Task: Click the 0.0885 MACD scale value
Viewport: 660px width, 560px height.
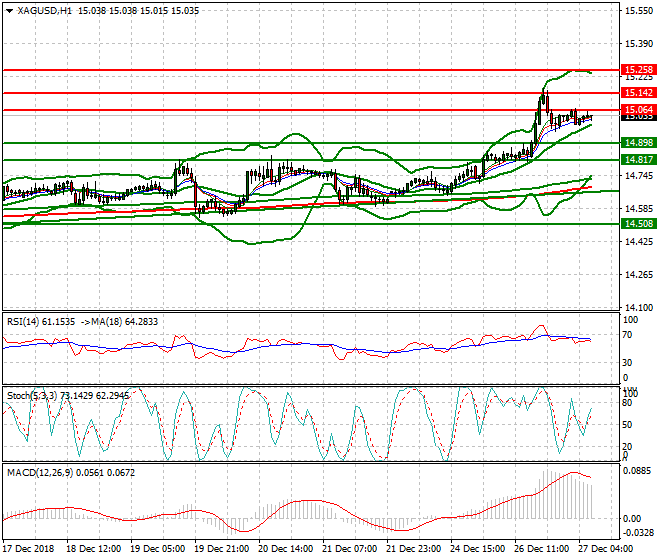Action: coord(639,471)
